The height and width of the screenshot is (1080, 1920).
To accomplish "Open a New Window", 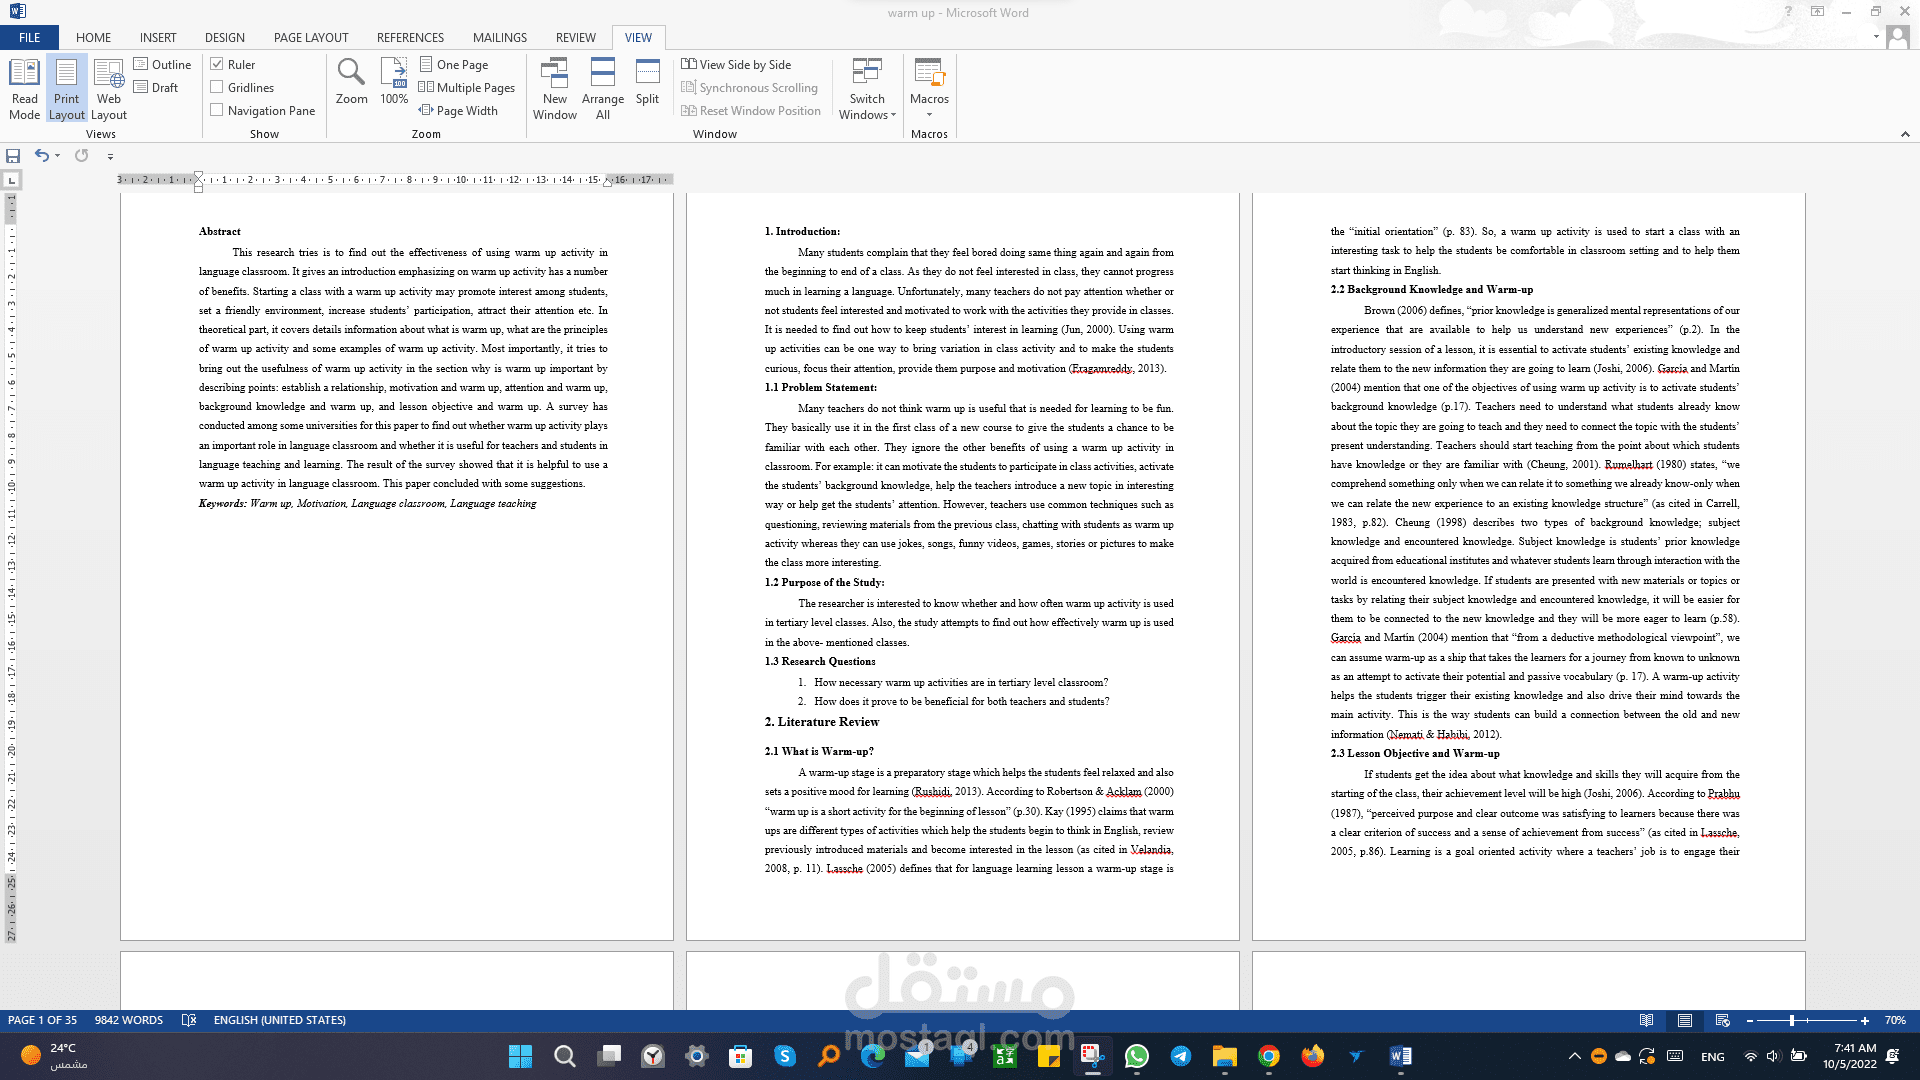I will click(555, 89).
